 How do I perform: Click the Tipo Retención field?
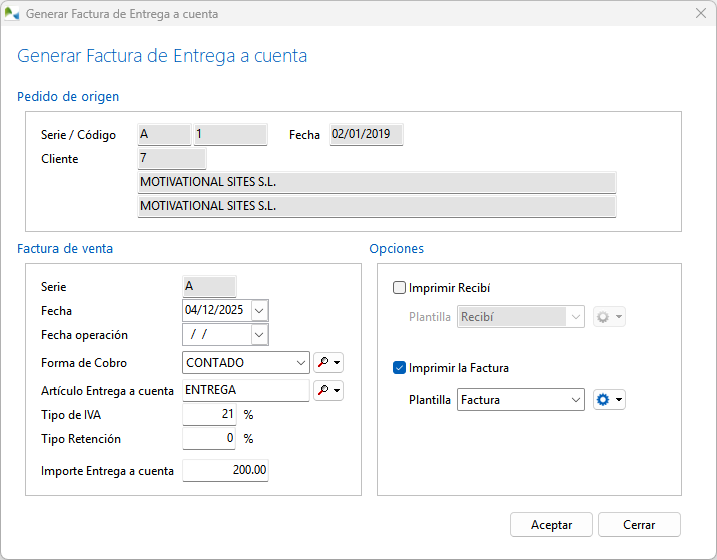click(209, 438)
